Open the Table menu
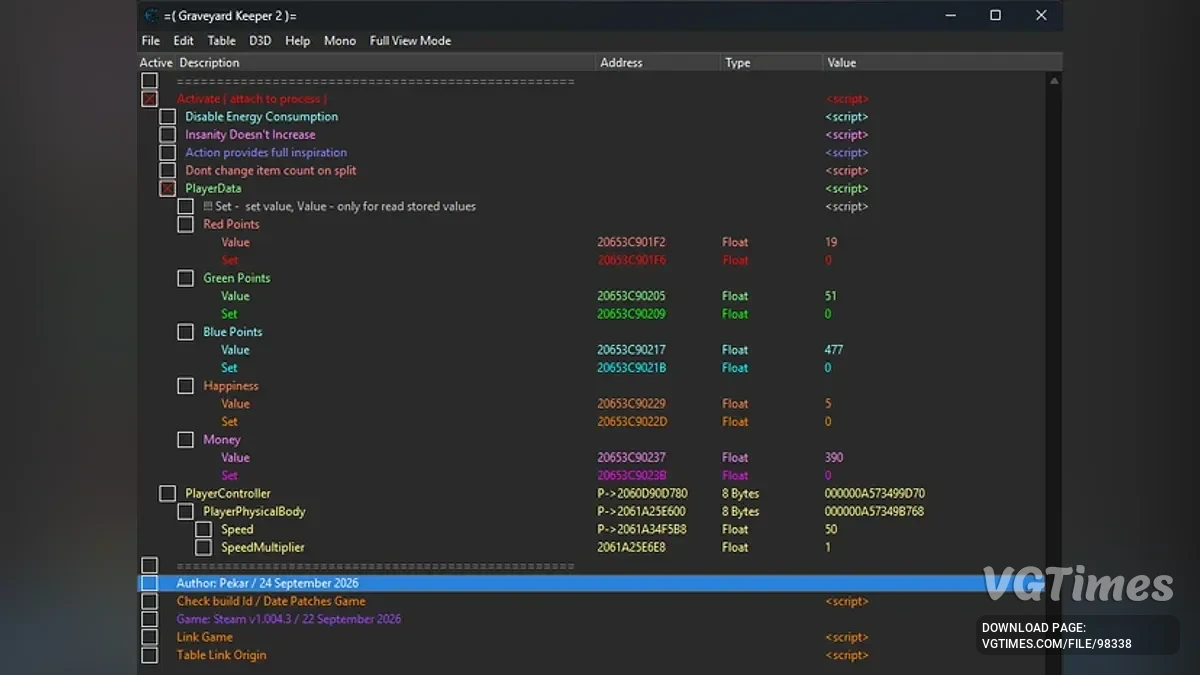The image size is (1200, 675). pyautogui.click(x=221, y=41)
